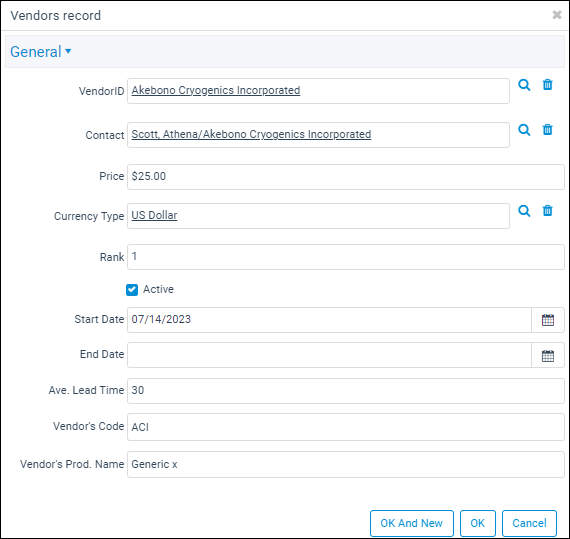Open Start Date calendar picker
Image resolution: width=570 pixels, height=539 pixels.
pos(548,320)
